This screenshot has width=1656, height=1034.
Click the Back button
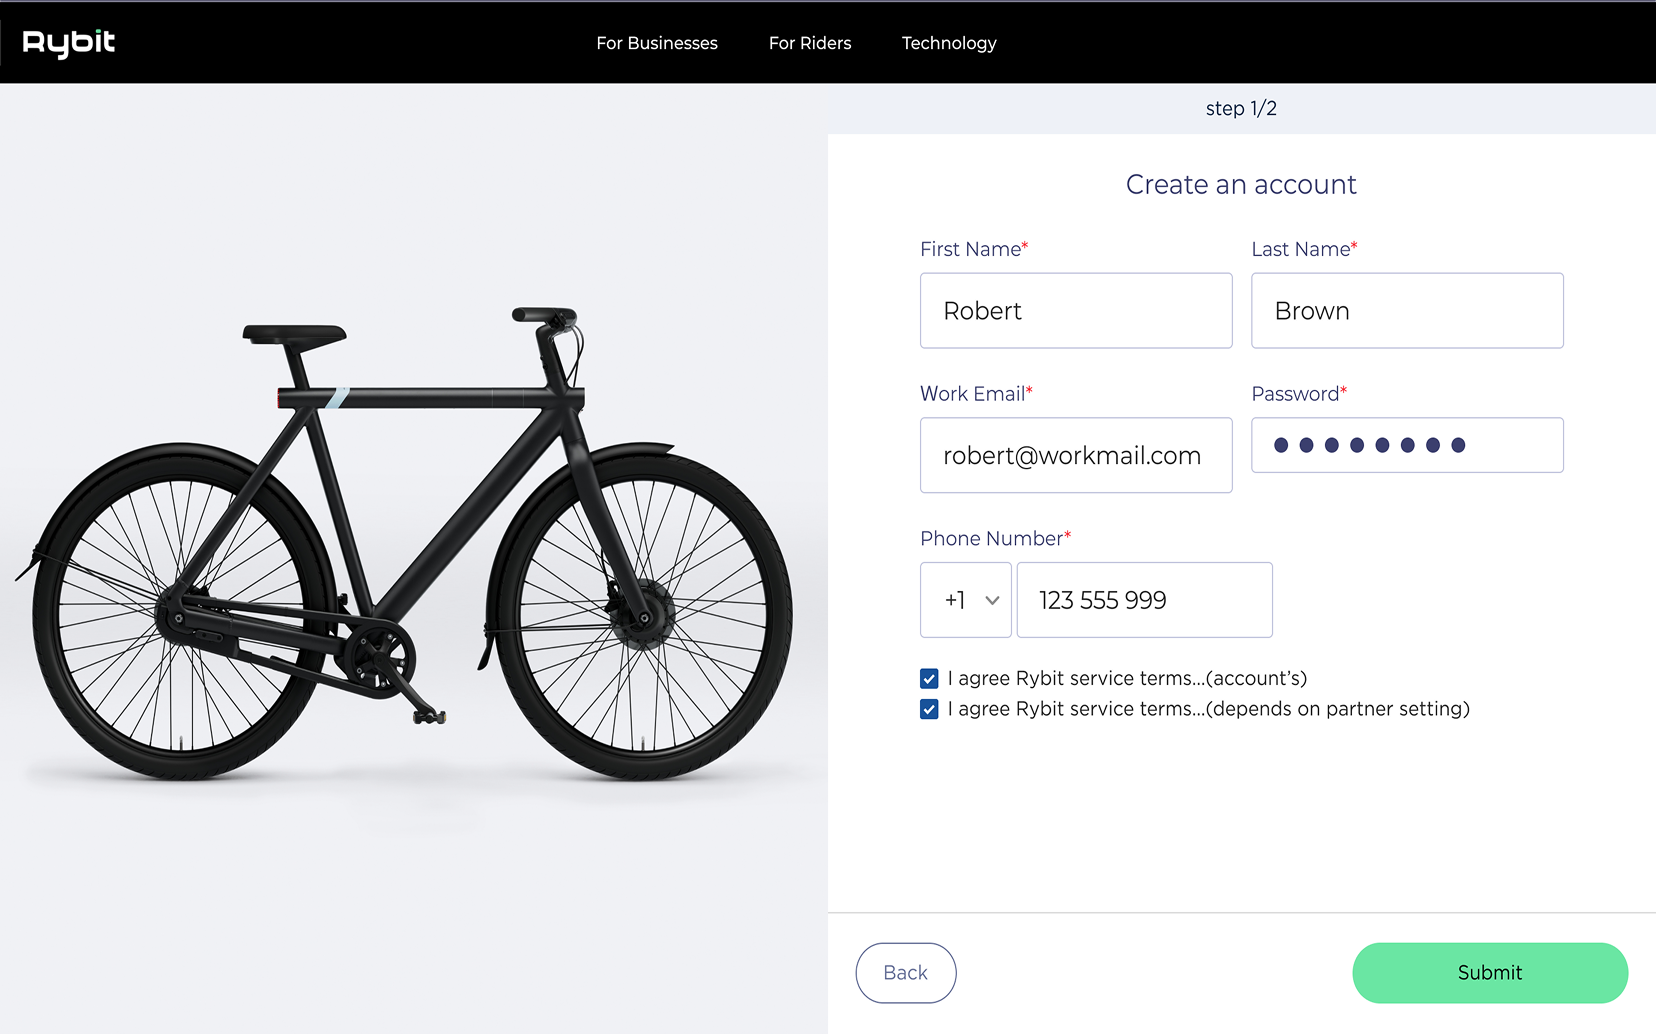coord(906,973)
